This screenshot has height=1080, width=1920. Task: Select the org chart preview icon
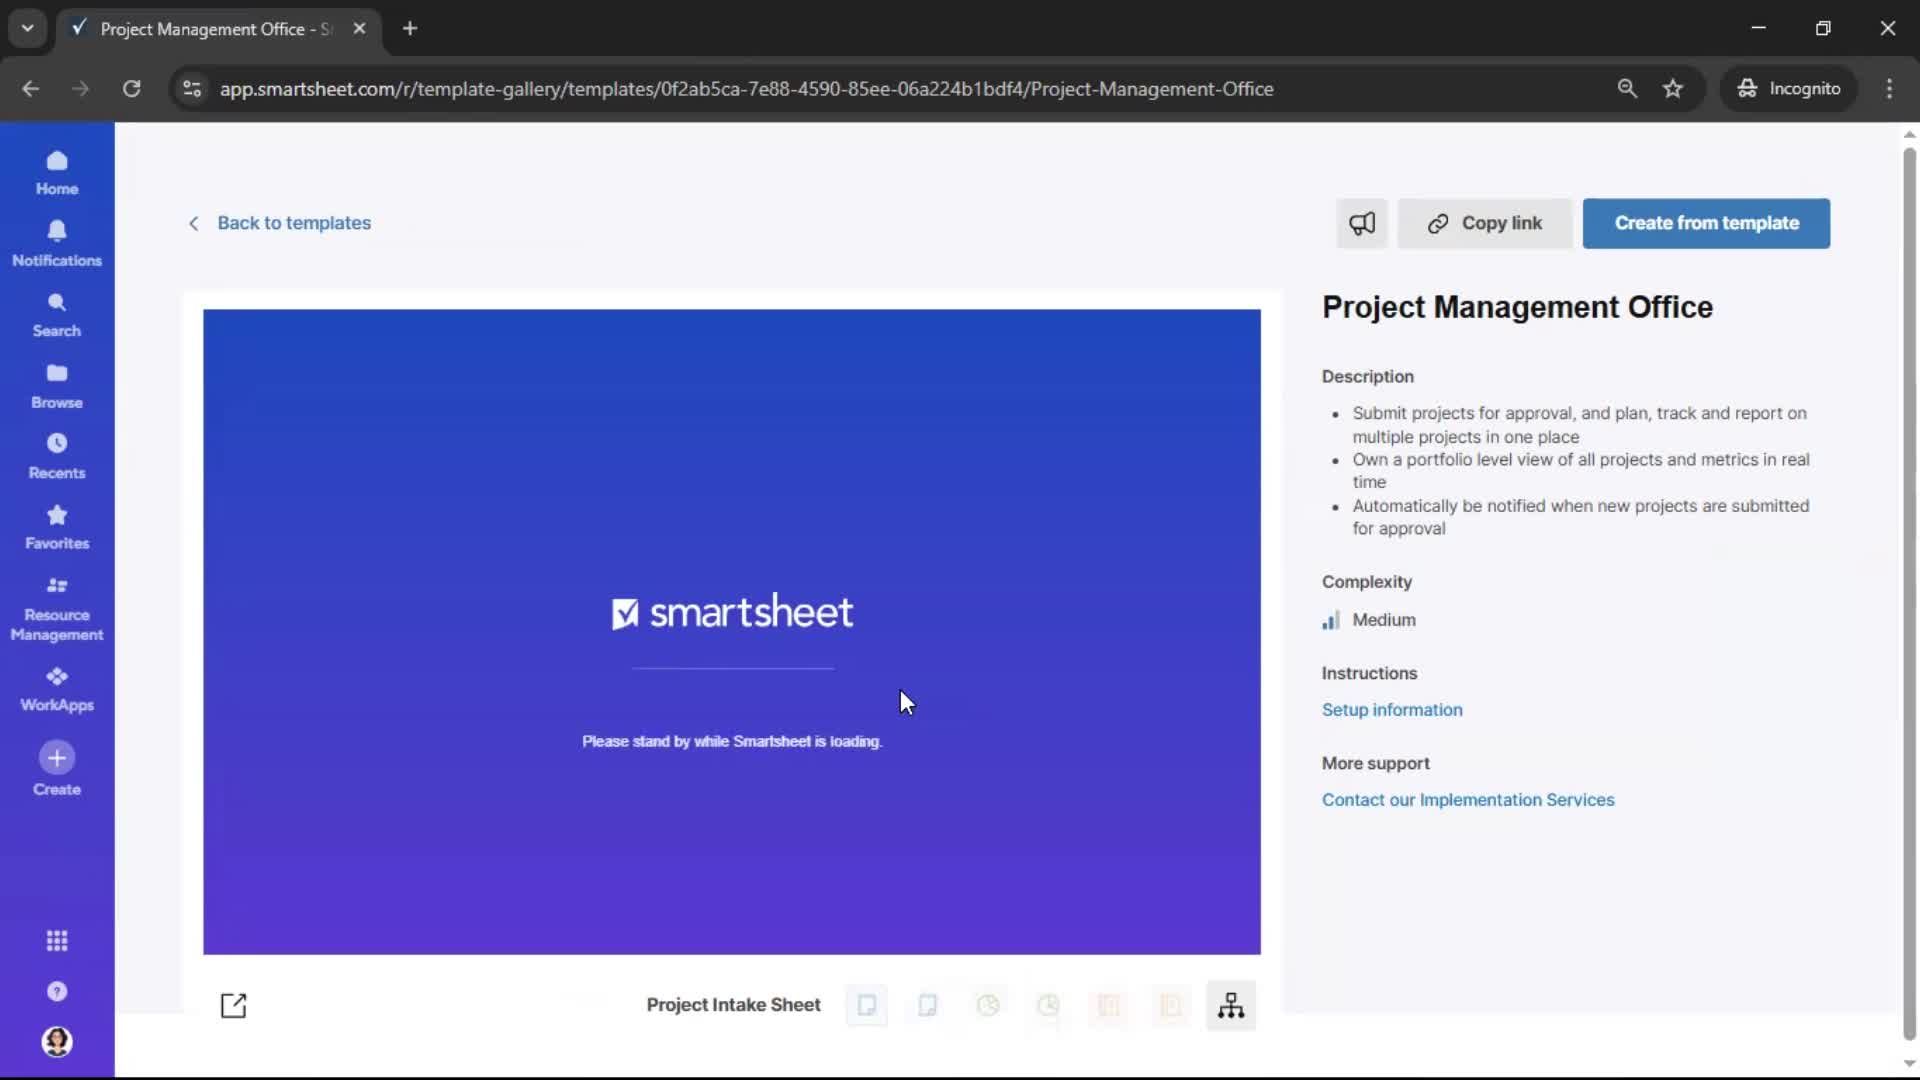1231,1006
